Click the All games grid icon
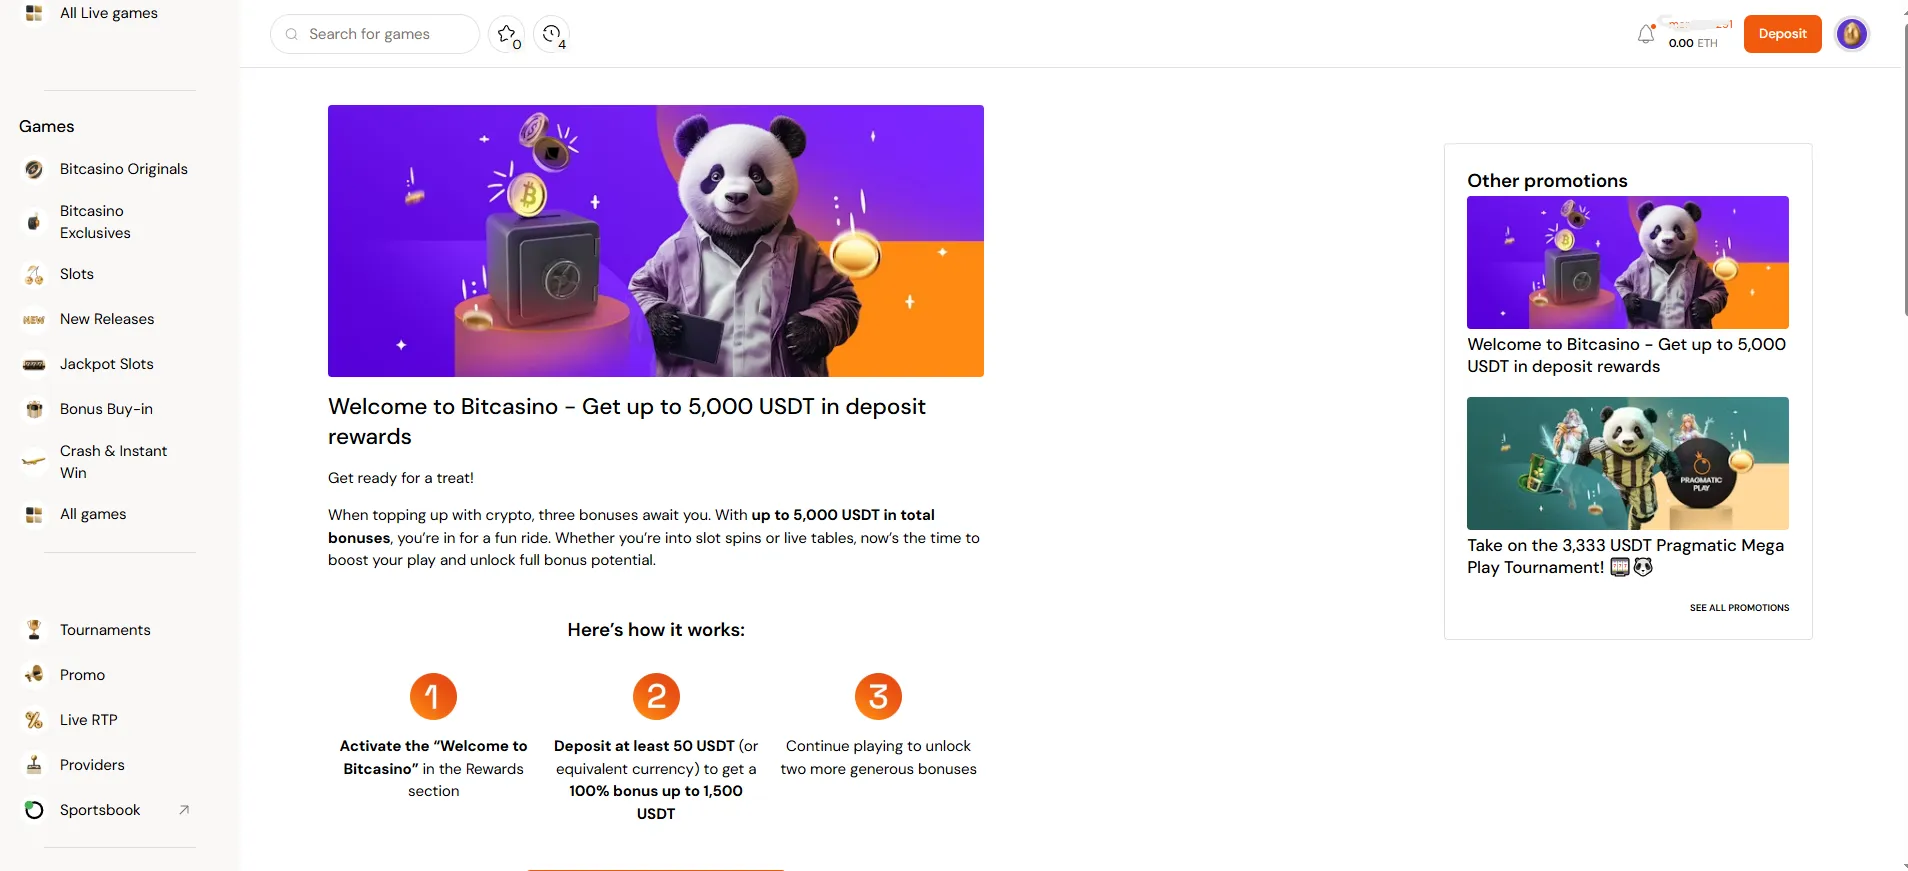 (x=34, y=514)
